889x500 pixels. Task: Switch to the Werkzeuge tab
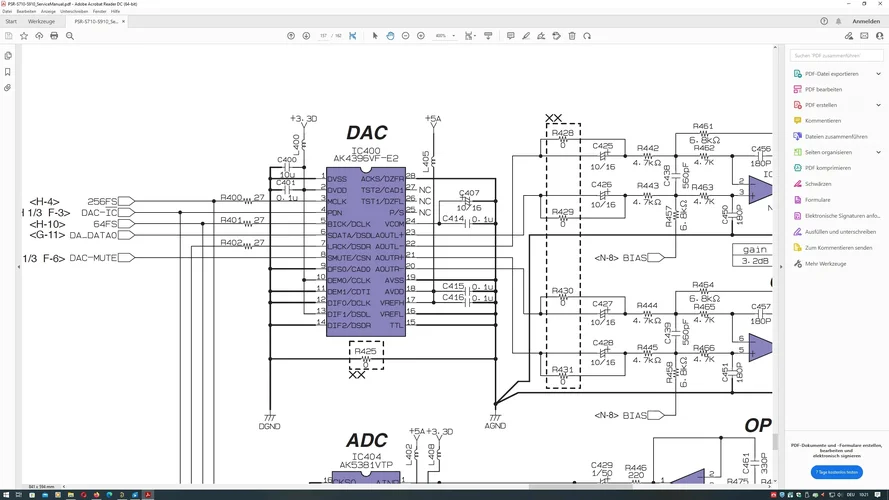[x=42, y=21]
